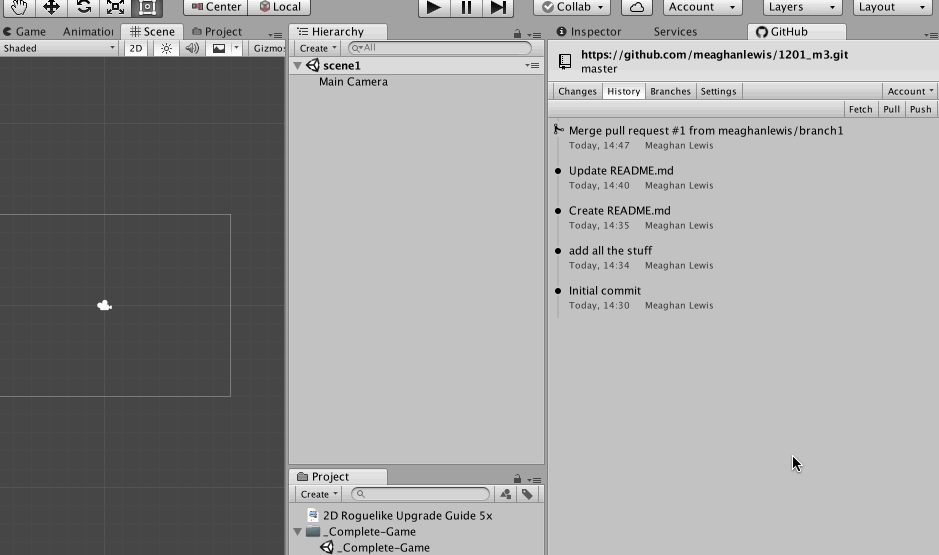Image resolution: width=939 pixels, height=555 pixels.
Task: Step one frame forward
Action: 498,7
